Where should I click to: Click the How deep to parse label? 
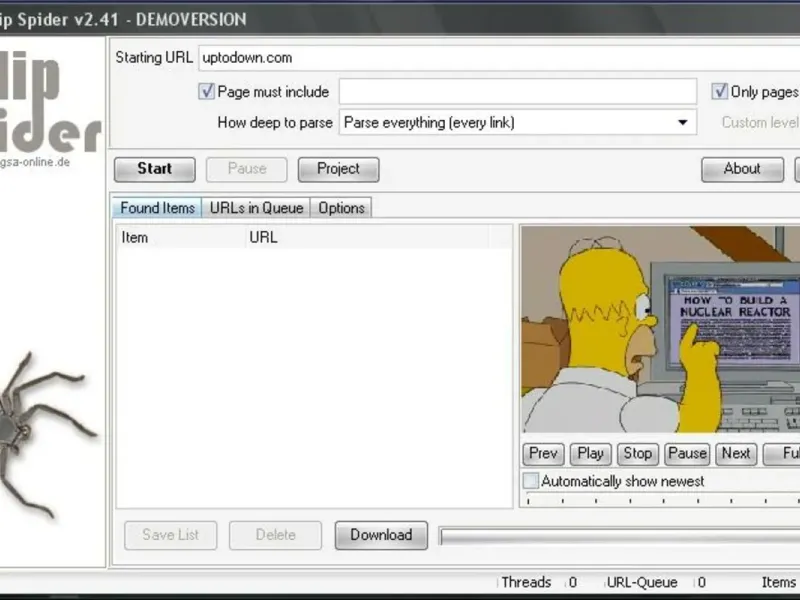pyautogui.click(x=275, y=122)
